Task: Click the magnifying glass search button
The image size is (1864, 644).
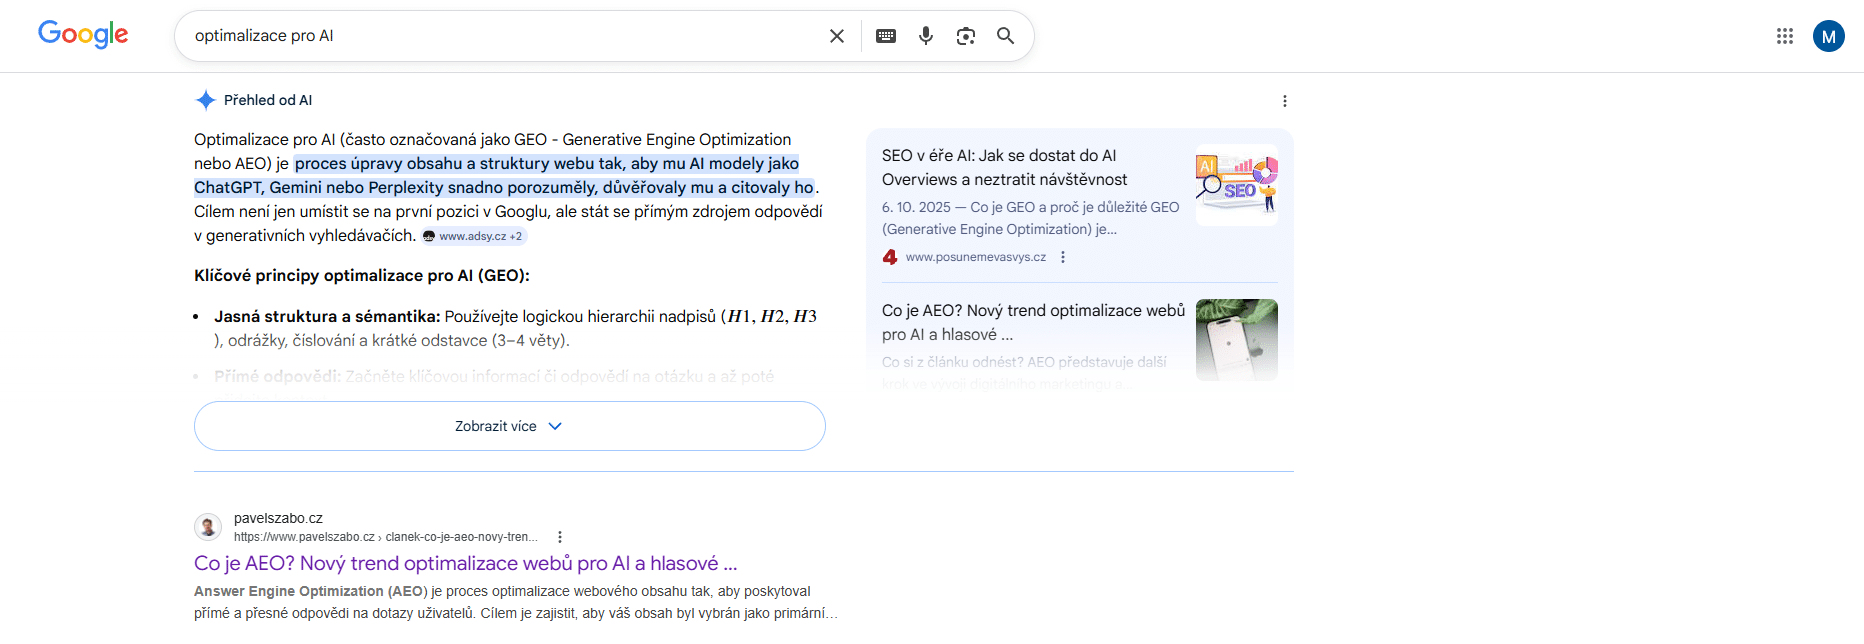Action: (x=1006, y=36)
